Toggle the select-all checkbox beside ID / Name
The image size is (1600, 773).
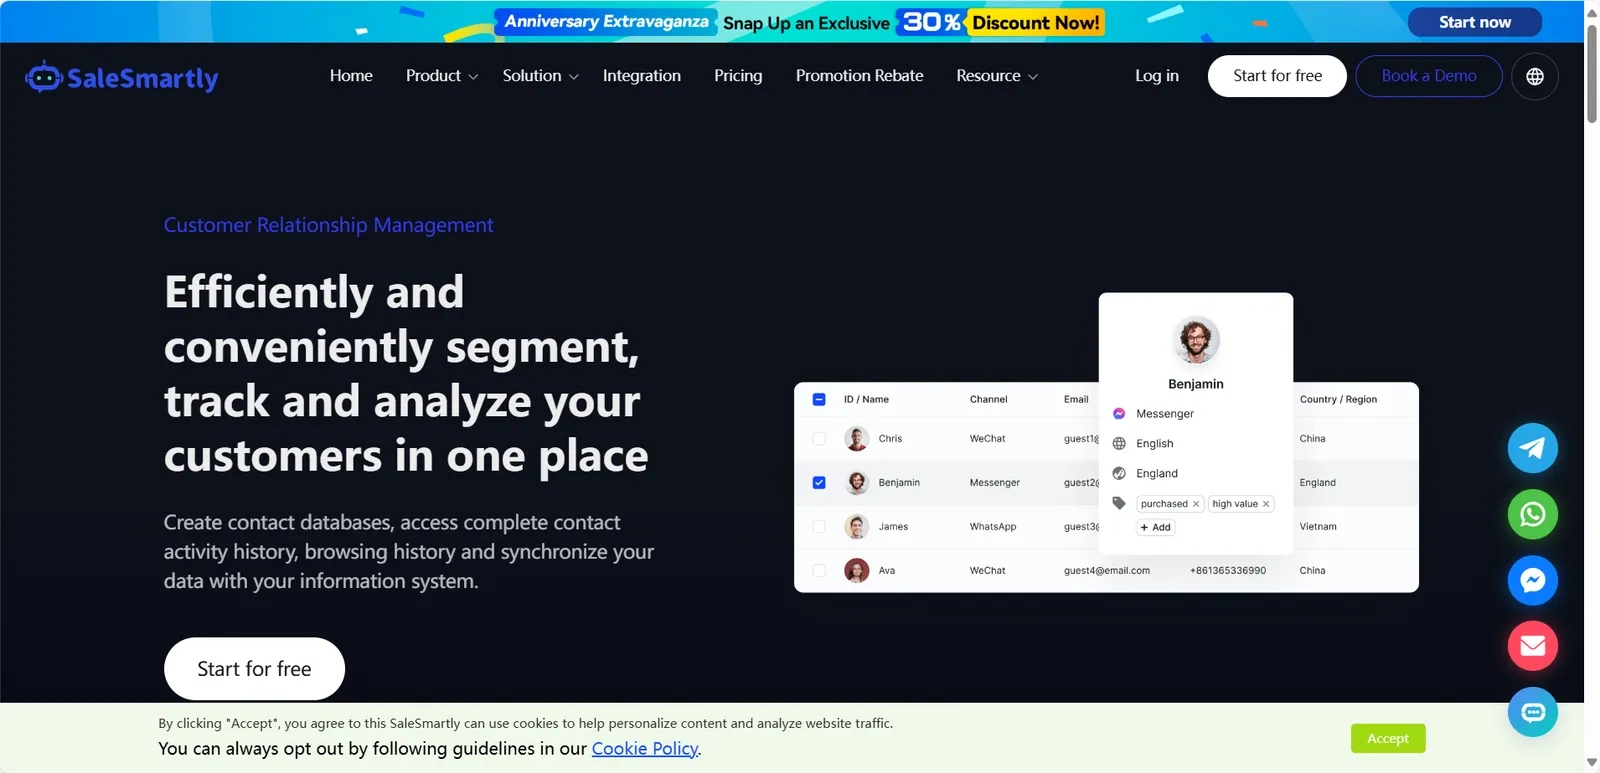[819, 399]
